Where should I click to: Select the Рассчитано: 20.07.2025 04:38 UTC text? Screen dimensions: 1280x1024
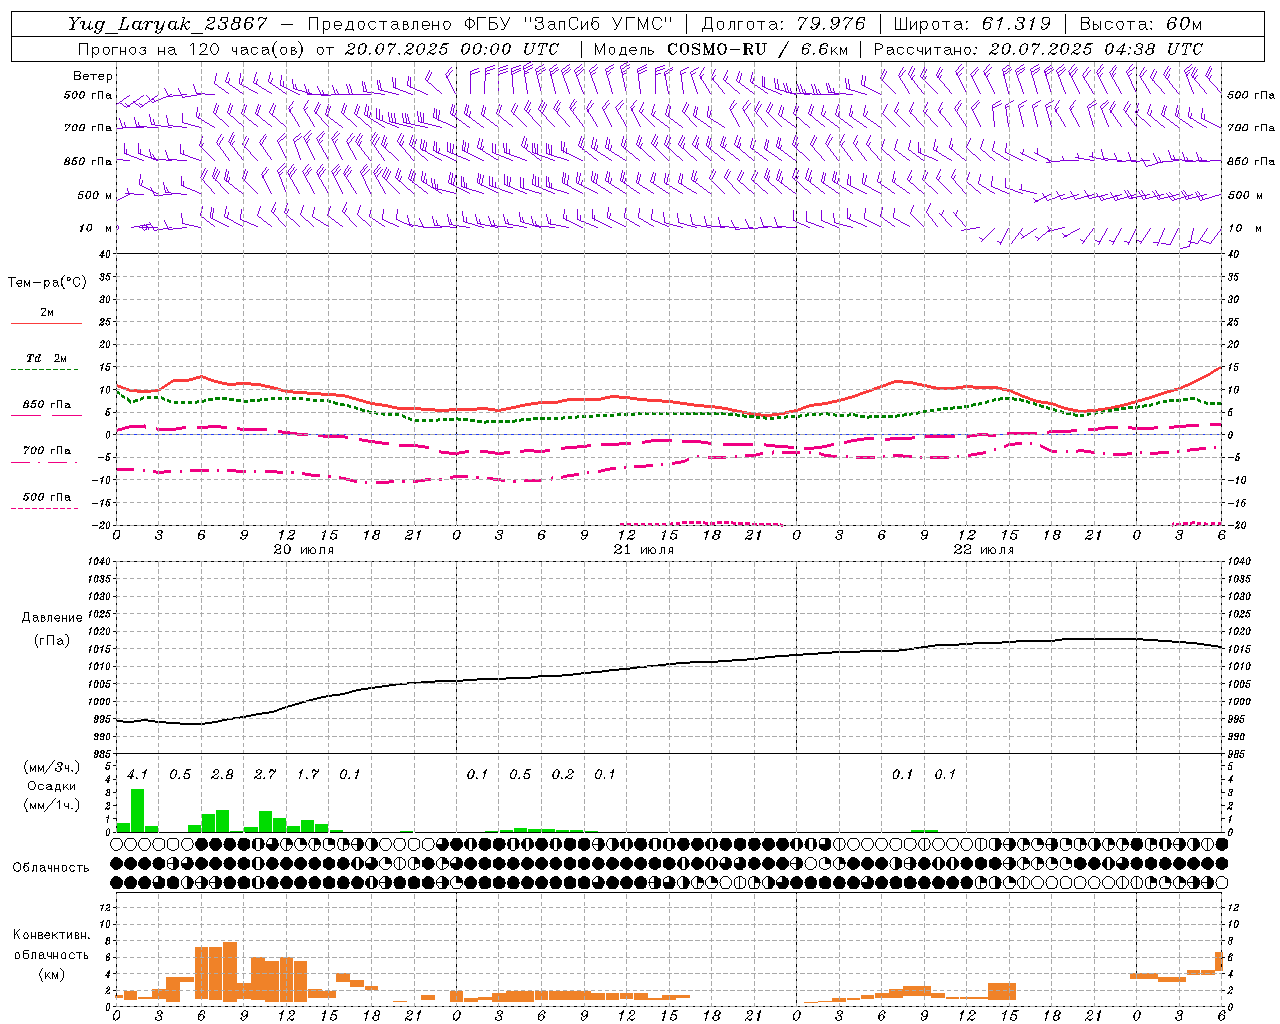tap(1038, 49)
